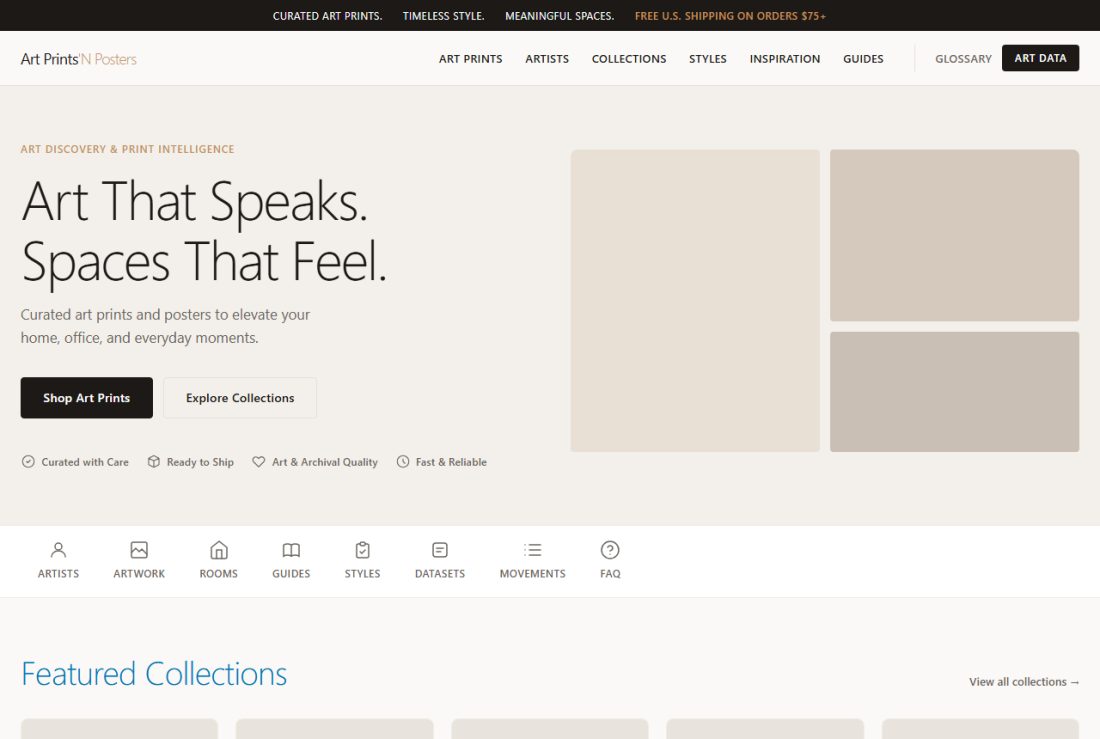Click the Styles clipboard icon
Image resolution: width=1100 pixels, height=739 pixels.
tap(363, 550)
